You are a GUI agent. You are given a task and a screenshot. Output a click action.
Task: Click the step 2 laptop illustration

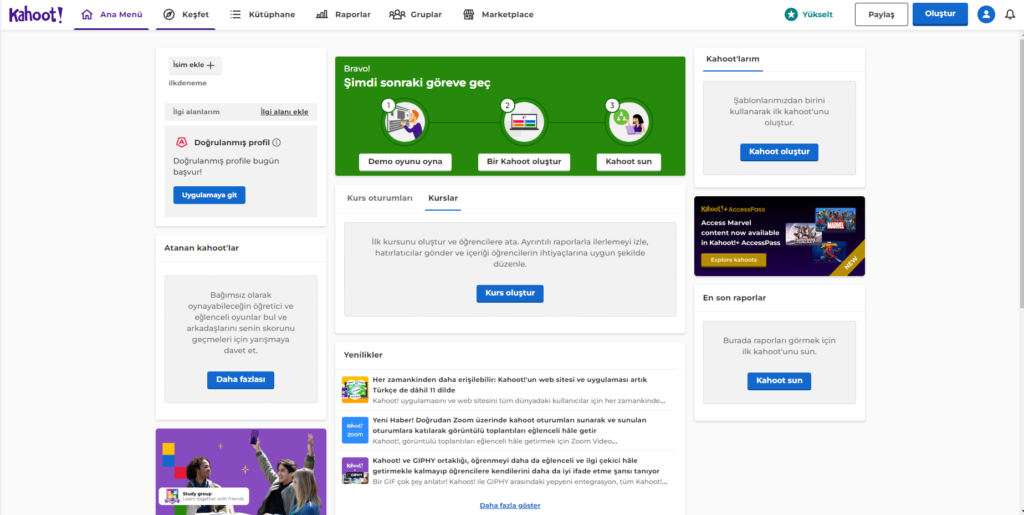[x=523, y=121]
